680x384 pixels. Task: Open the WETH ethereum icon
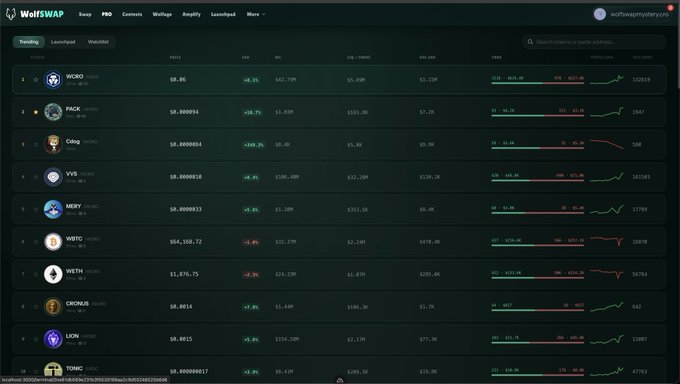[x=53, y=274]
